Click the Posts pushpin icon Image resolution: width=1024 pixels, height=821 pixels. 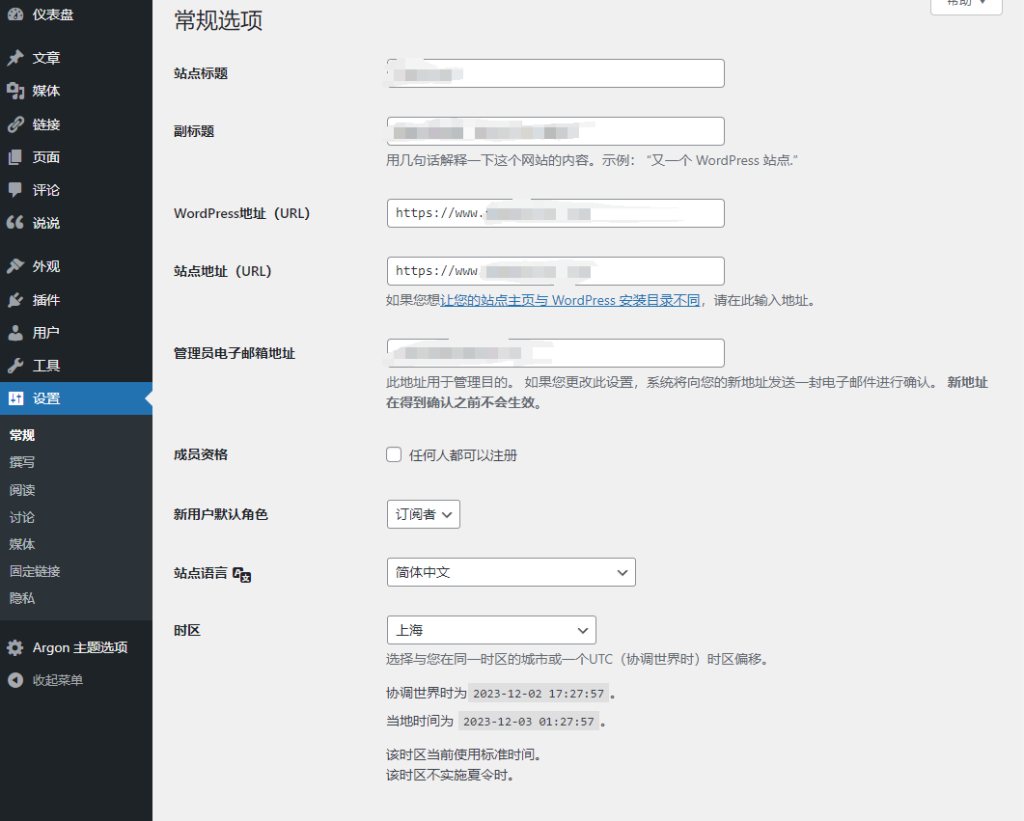coord(15,58)
